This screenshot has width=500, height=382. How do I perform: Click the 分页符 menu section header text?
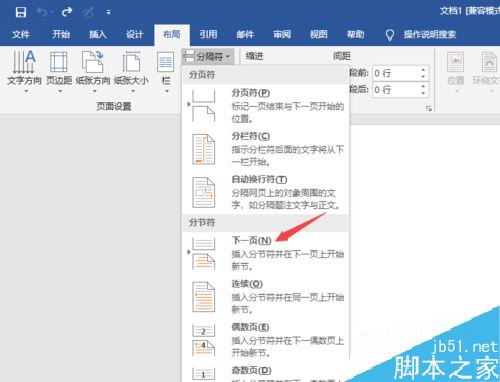point(202,75)
